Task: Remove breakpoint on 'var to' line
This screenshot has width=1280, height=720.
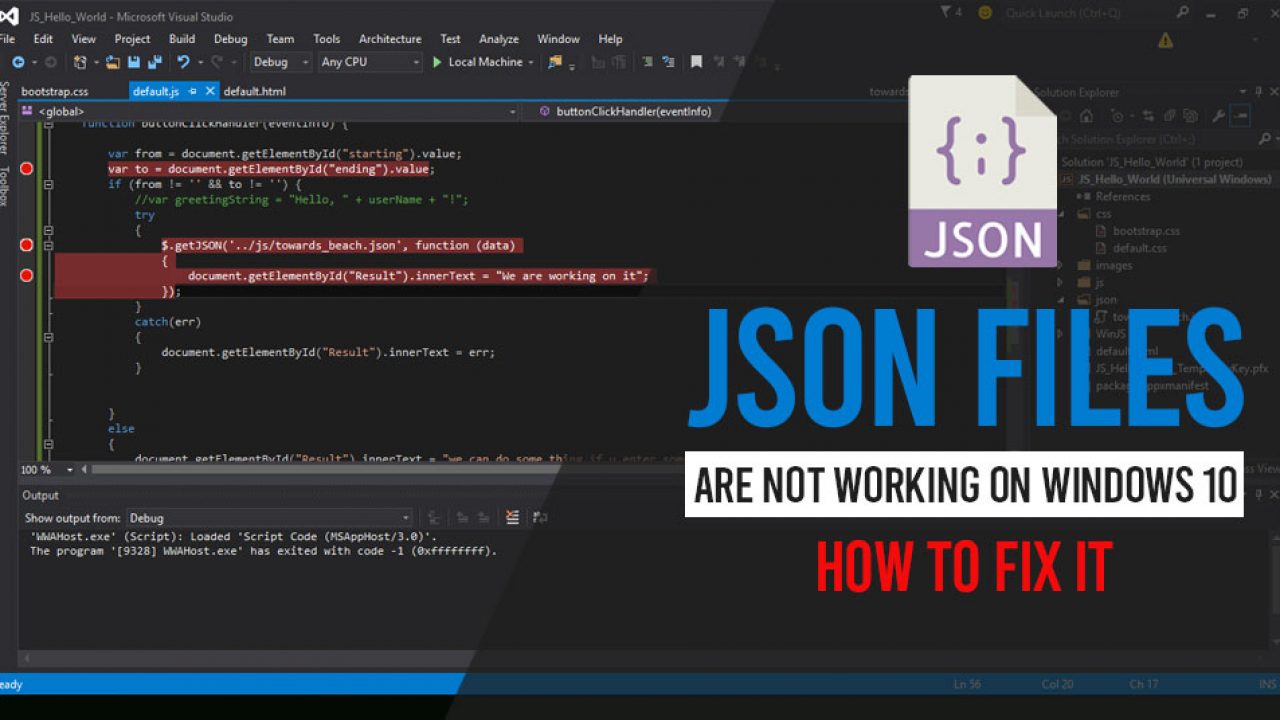Action: click(x=27, y=169)
